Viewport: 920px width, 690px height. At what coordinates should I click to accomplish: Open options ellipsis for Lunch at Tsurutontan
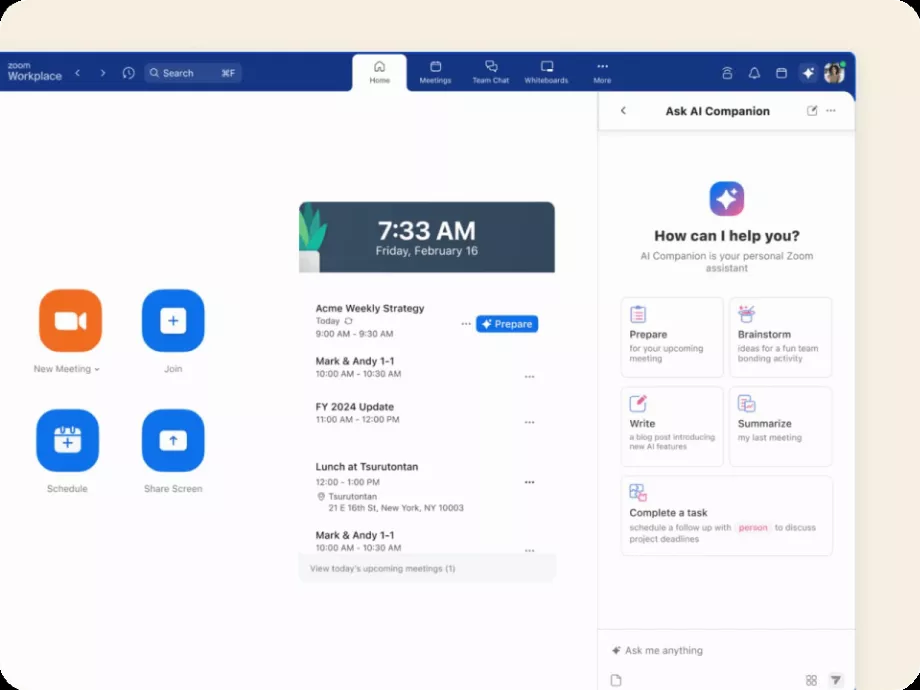pyautogui.click(x=529, y=482)
